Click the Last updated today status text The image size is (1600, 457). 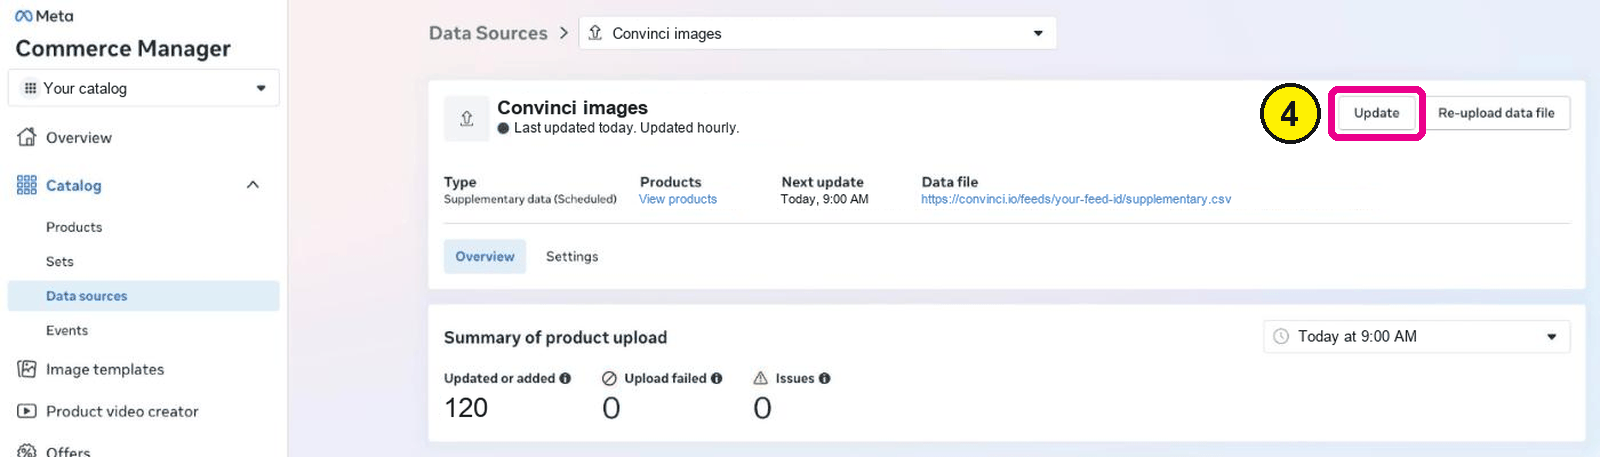pyautogui.click(x=626, y=128)
